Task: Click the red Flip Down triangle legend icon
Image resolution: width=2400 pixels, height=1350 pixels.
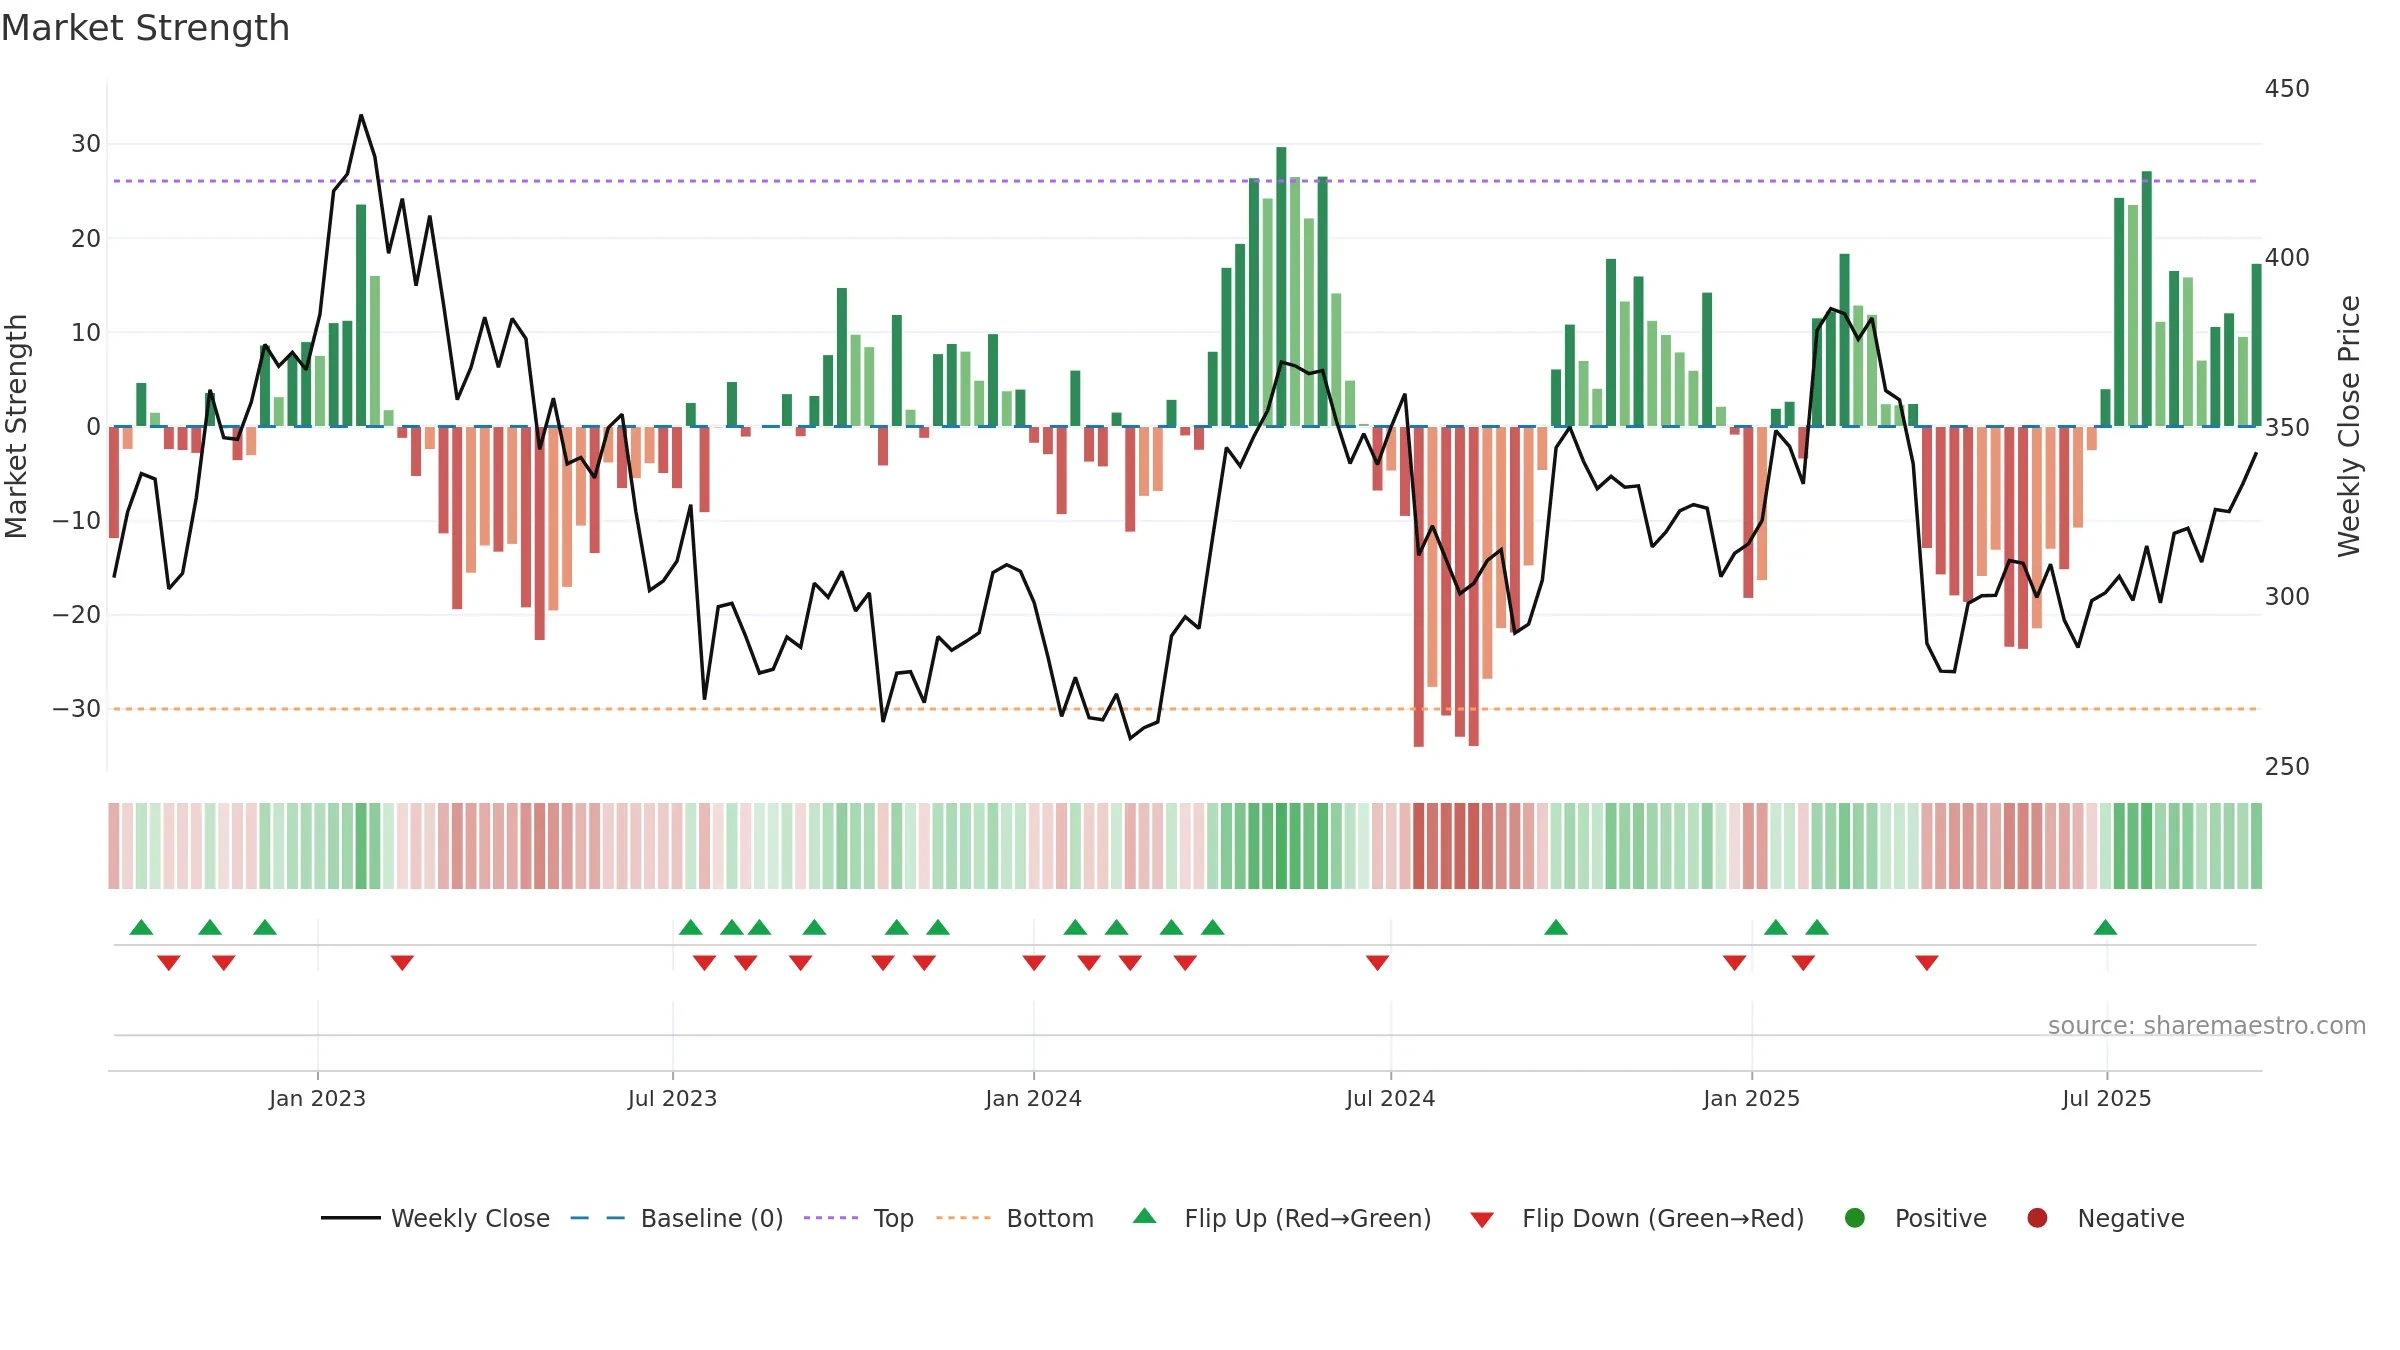Action: [x=1483, y=1220]
